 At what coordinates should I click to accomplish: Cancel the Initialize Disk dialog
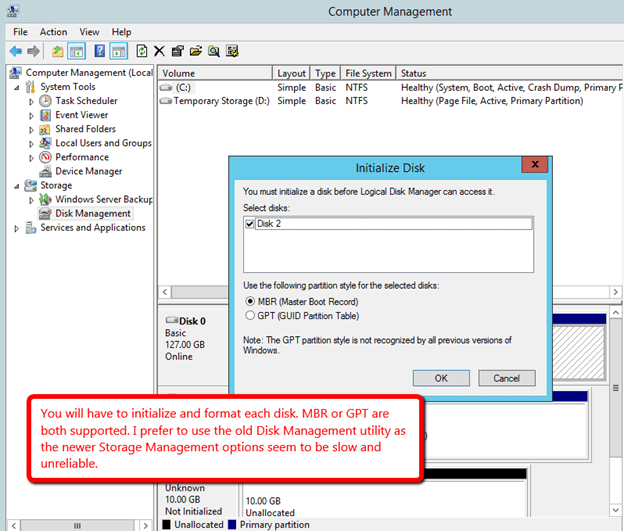(x=506, y=378)
